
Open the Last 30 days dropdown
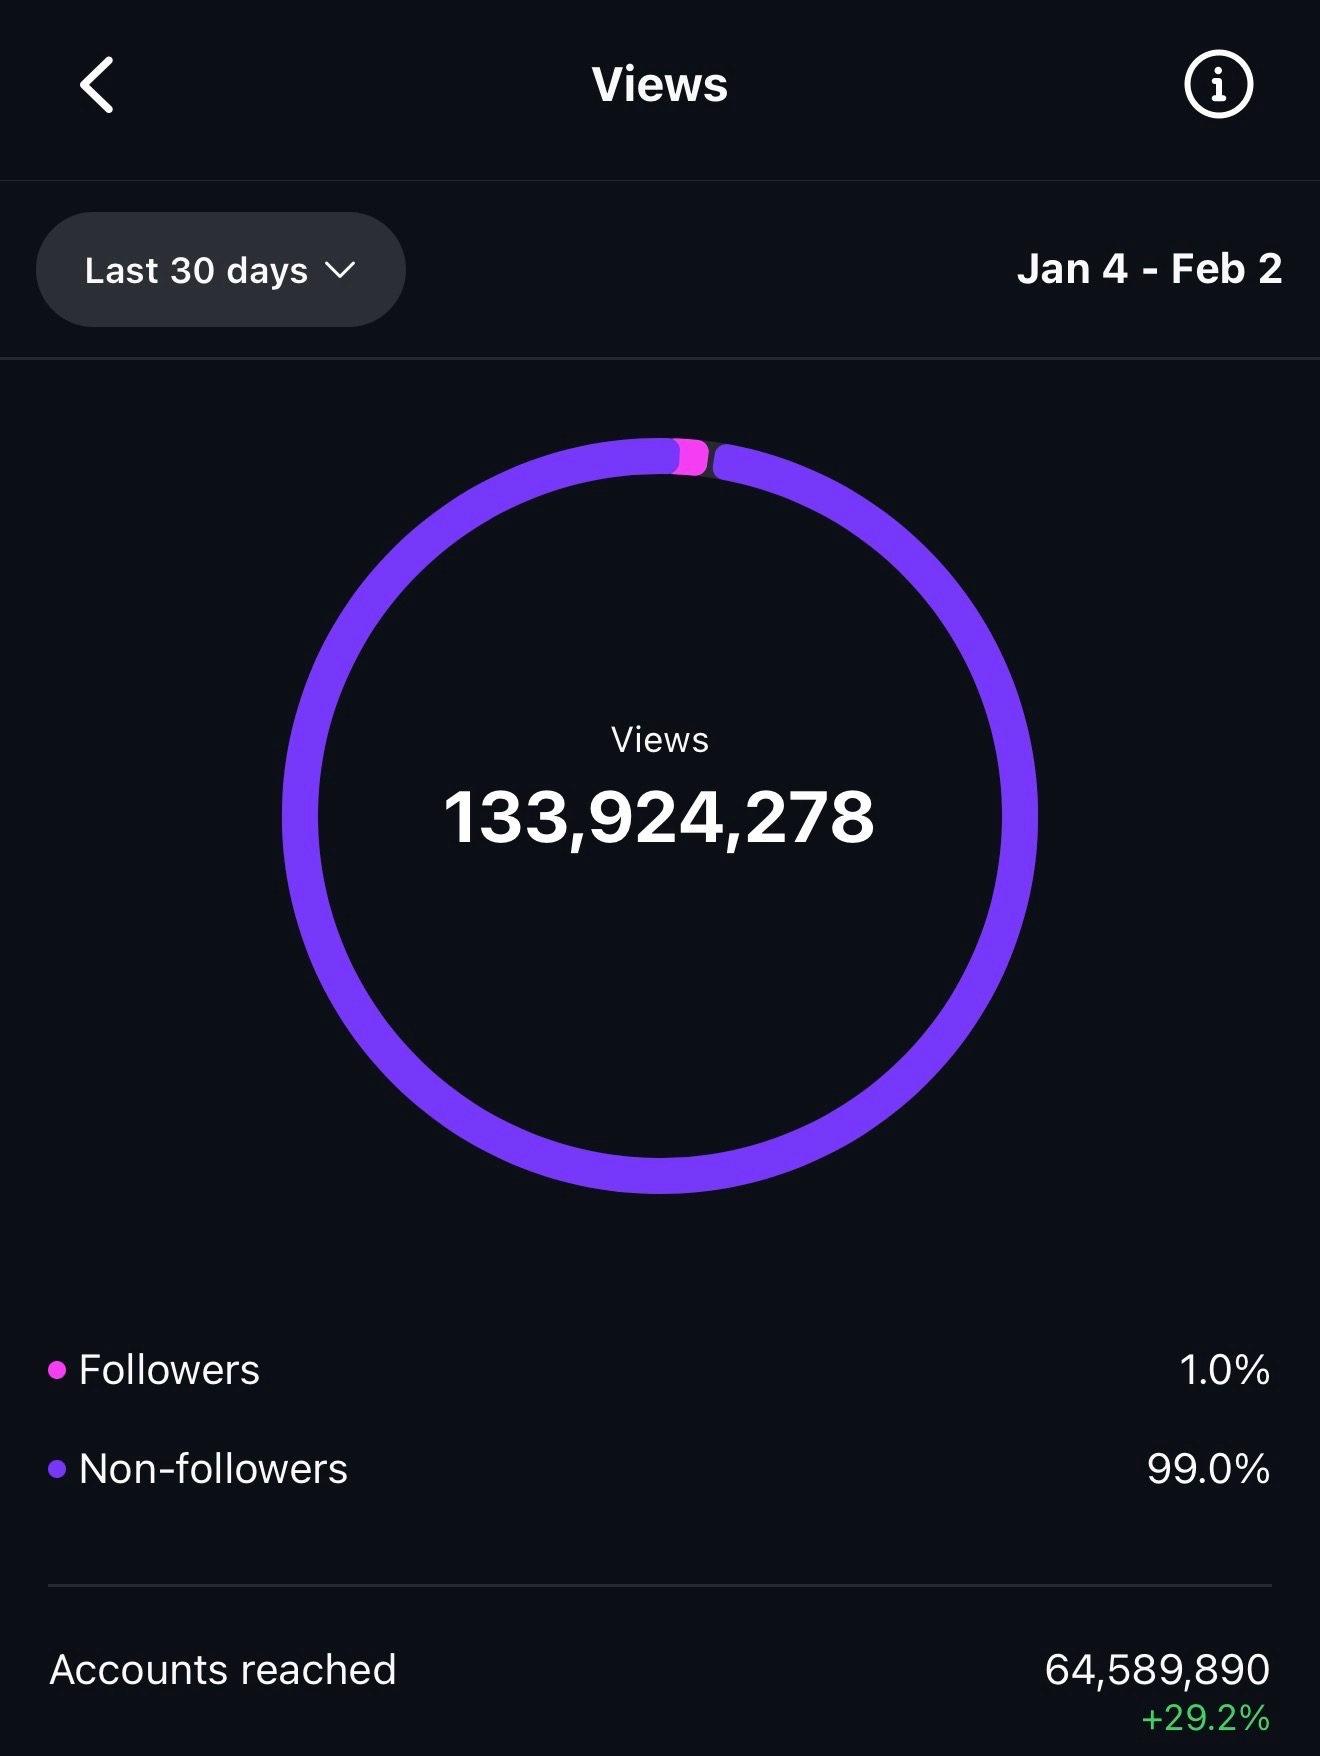click(x=220, y=270)
